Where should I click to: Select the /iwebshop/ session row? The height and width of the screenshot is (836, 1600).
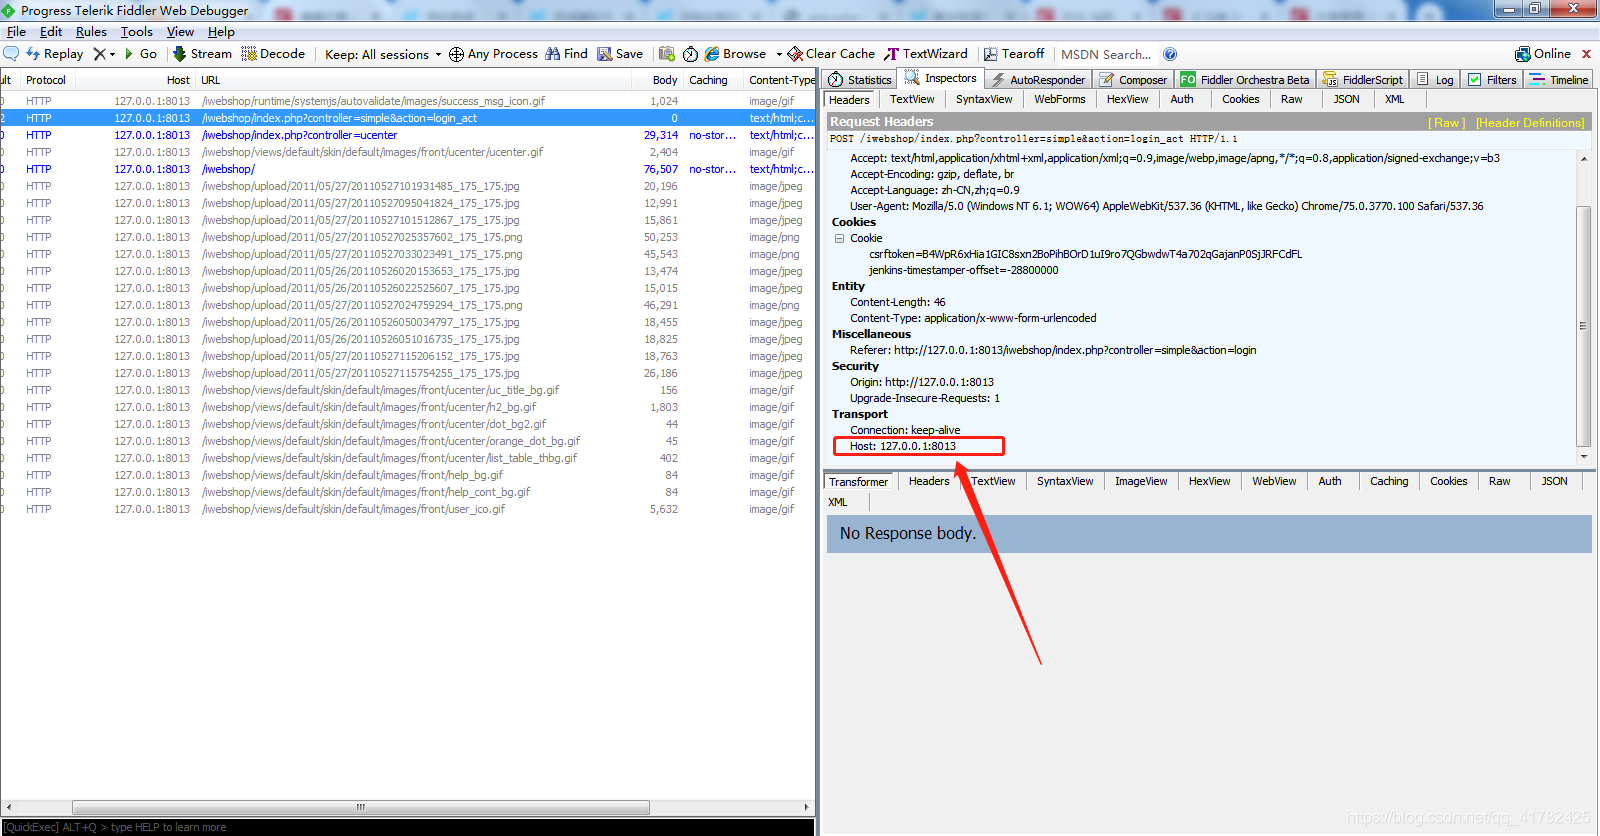[x=408, y=169]
